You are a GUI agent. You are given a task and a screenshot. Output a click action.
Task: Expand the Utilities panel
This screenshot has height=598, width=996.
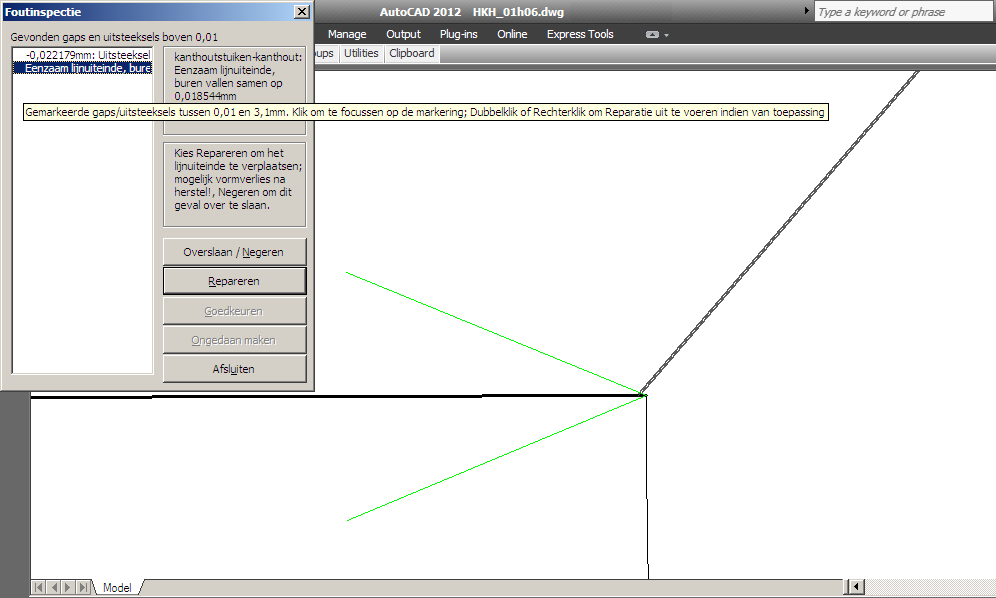tap(361, 53)
